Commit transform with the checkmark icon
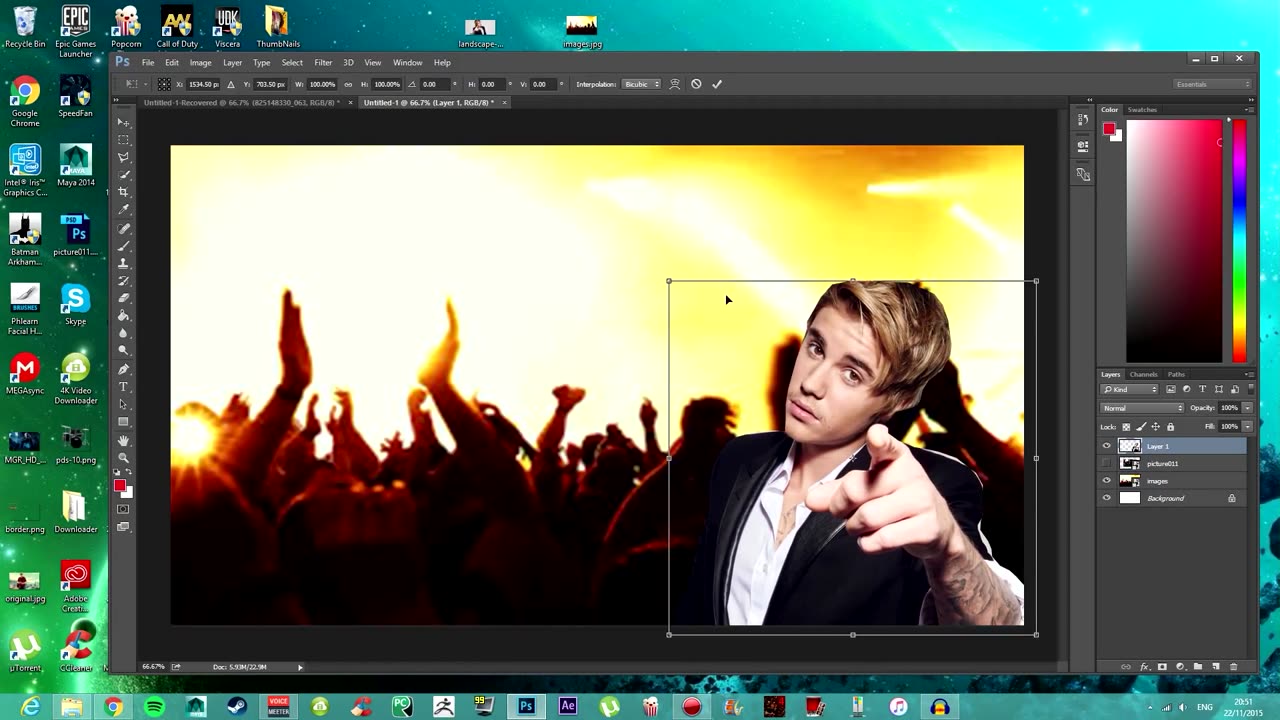1280x720 pixels. [717, 84]
